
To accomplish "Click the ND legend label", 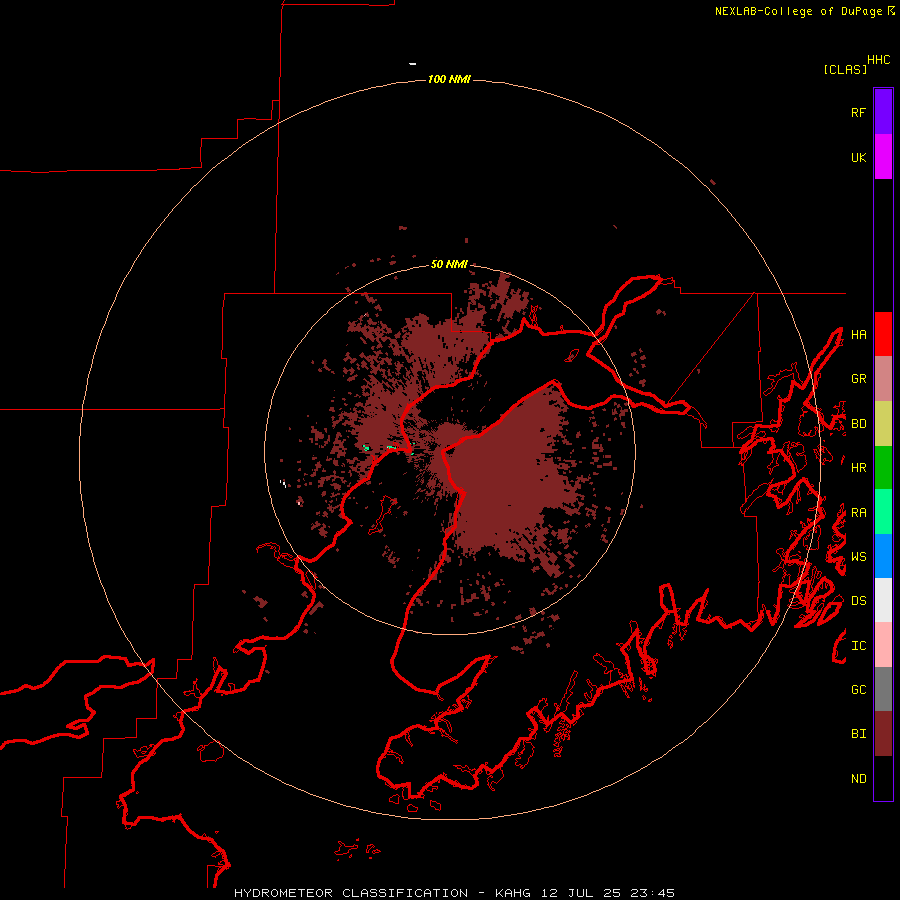I will 858,779.
